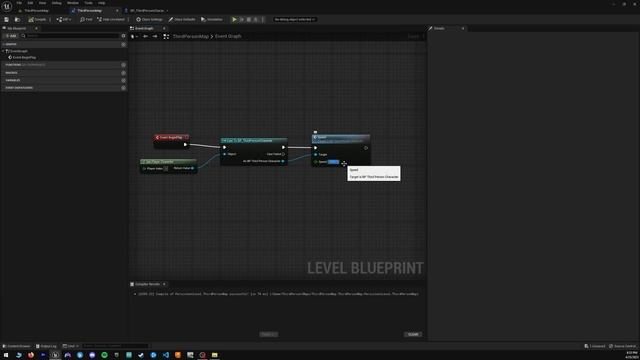The height and width of the screenshot is (360, 640).
Task: Open the Diff dropdown in toolbar
Action: 64,19
